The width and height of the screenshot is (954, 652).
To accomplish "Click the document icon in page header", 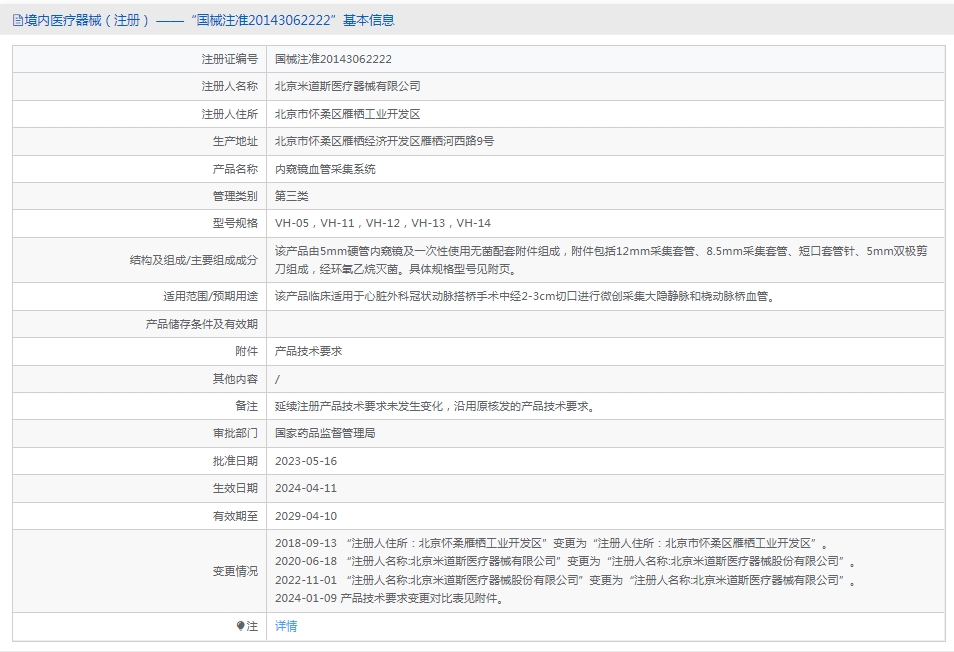I will pos(18,20).
